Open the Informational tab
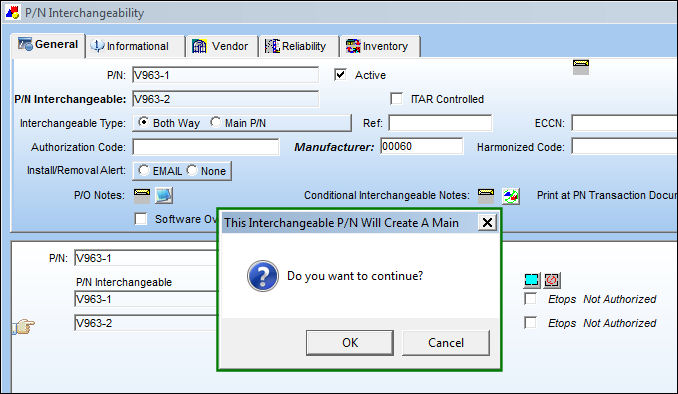Viewport: 678px width, 394px height. pyautogui.click(x=135, y=46)
